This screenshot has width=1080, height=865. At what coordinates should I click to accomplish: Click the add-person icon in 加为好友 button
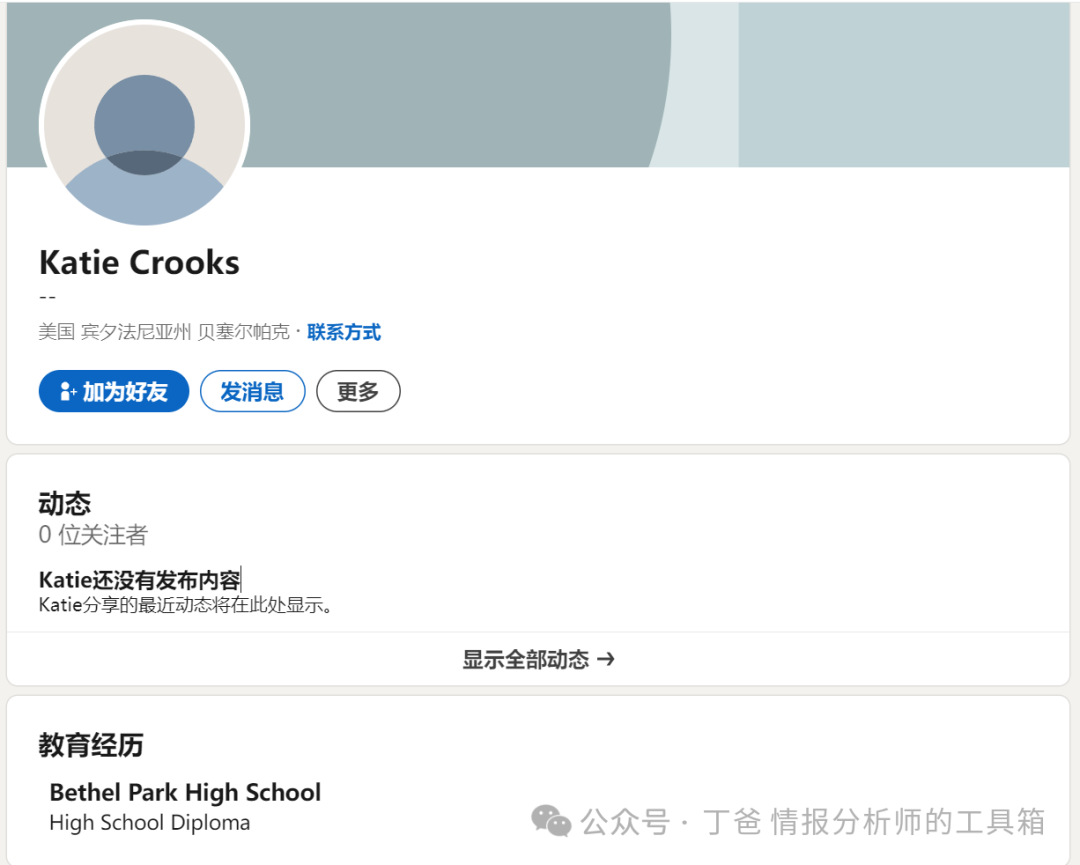coord(68,392)
